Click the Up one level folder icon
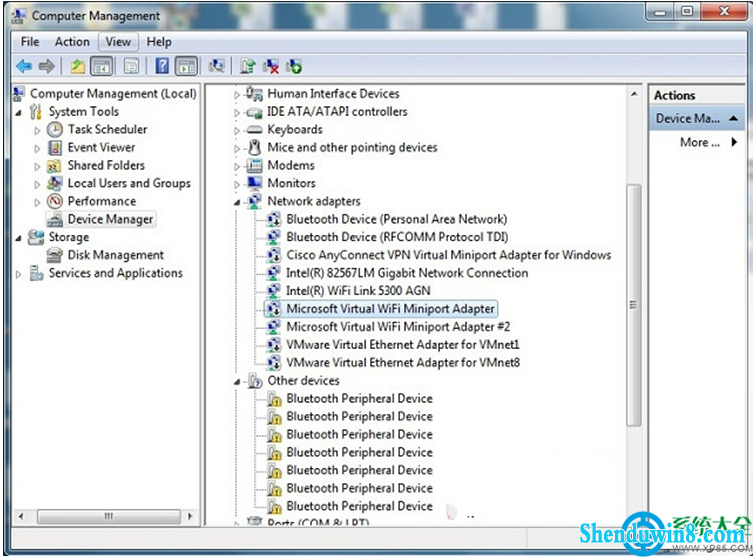Image resolution: width=755 pixels, height=559 pixels. pyautogui.click(x=78, y=66)
